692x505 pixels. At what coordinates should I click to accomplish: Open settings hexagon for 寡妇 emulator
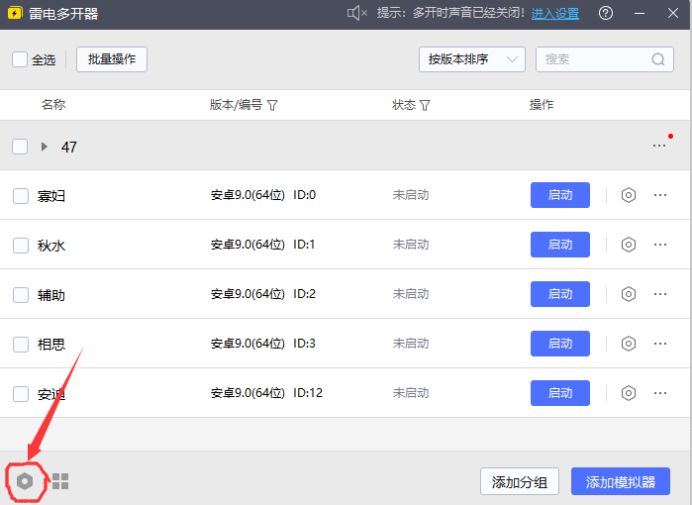click(x=628, y=195)
